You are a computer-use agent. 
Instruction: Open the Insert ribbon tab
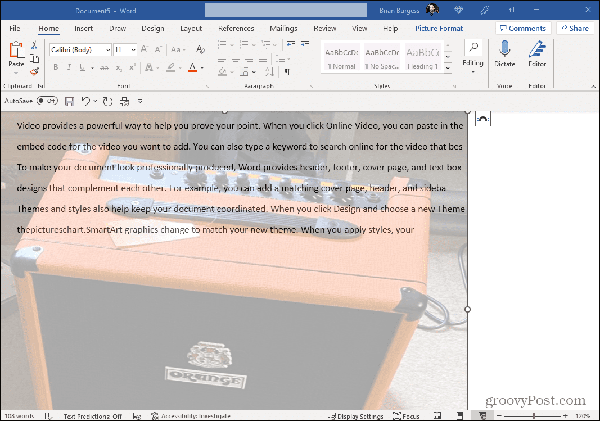84,29
